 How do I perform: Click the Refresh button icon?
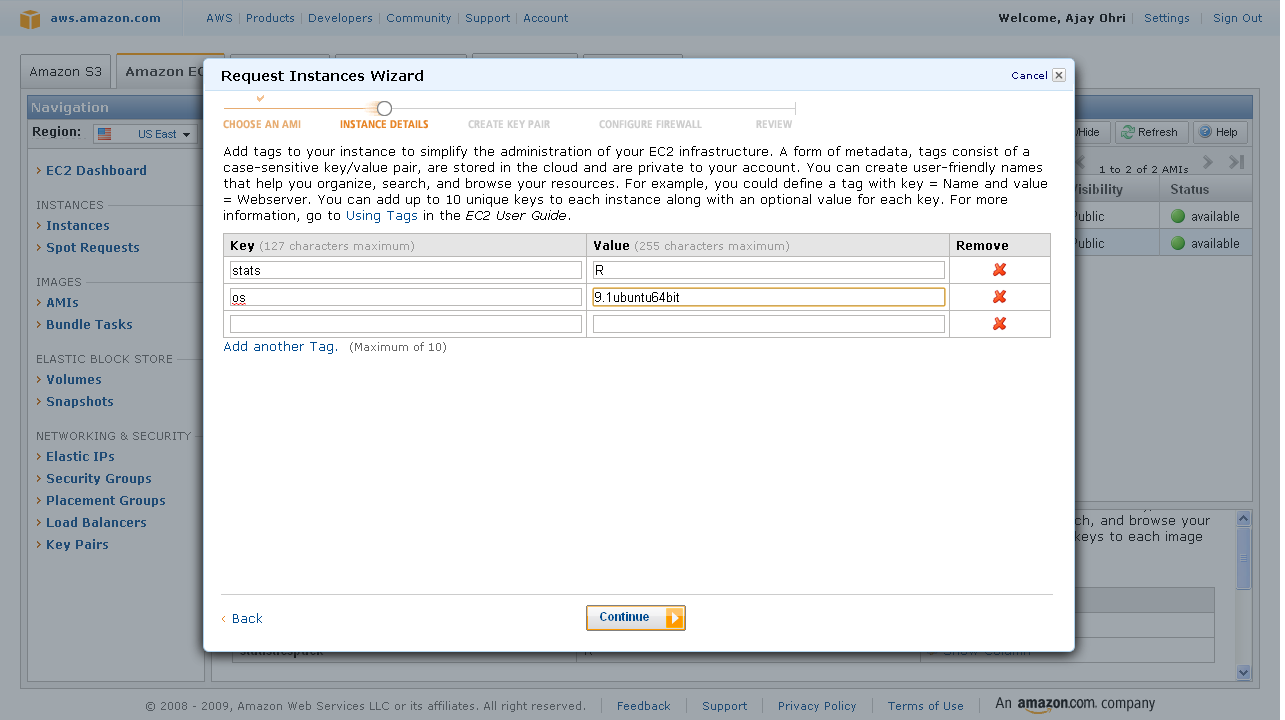(1128, 132)
